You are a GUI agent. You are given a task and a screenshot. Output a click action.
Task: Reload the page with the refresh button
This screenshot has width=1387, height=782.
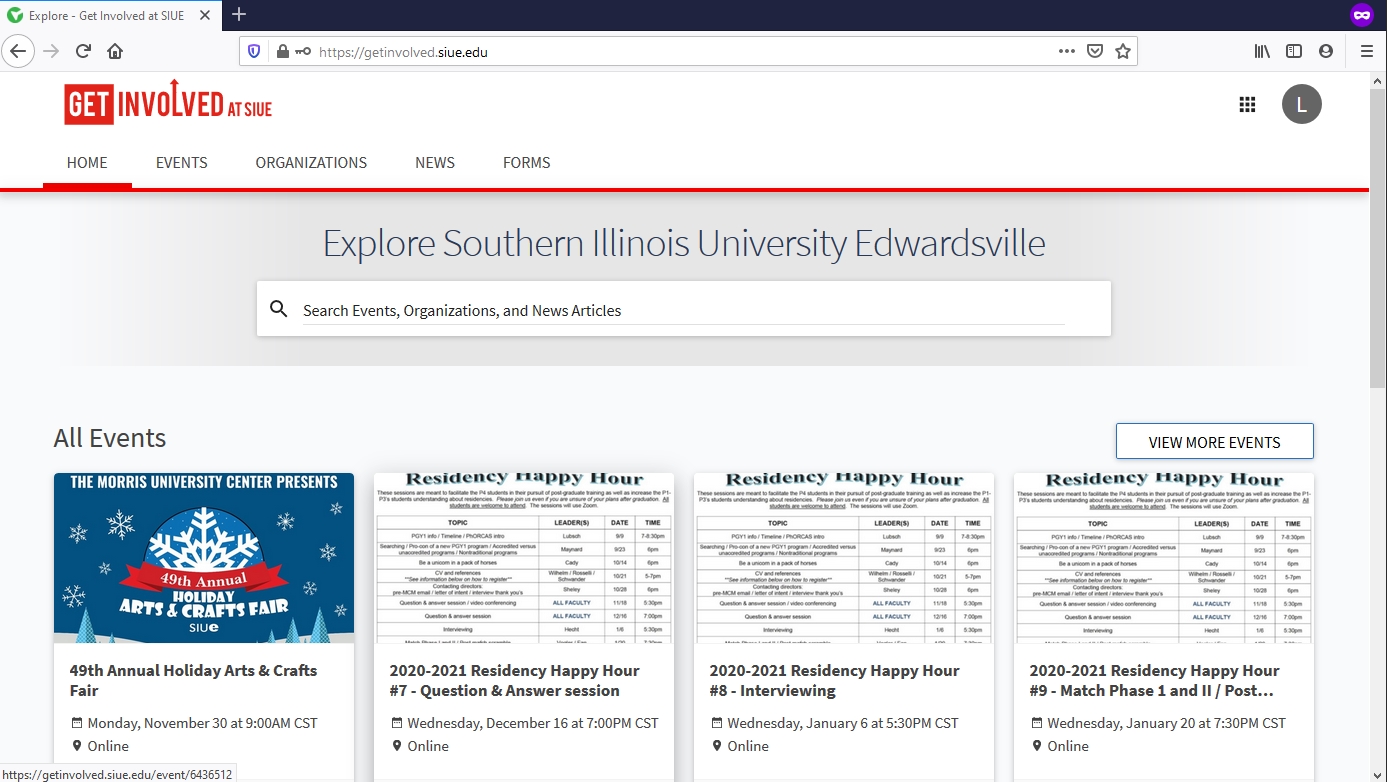pyautogui.click(x=84, y=51)
